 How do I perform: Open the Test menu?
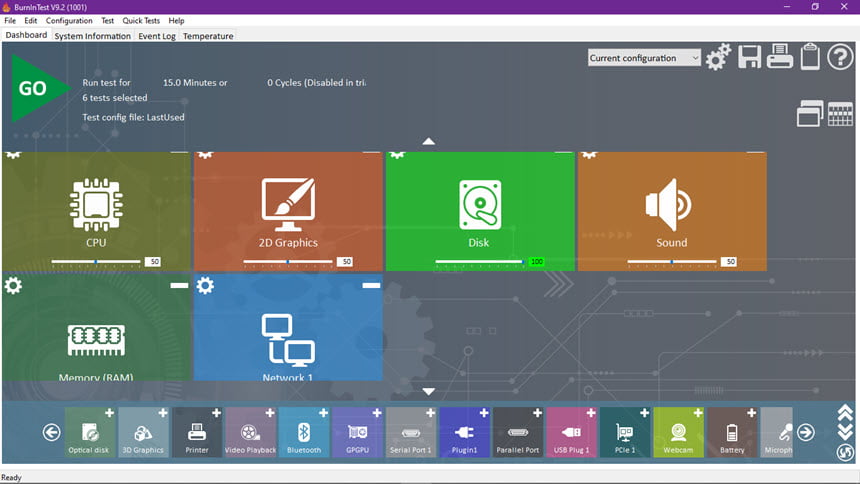click(108, 20)
